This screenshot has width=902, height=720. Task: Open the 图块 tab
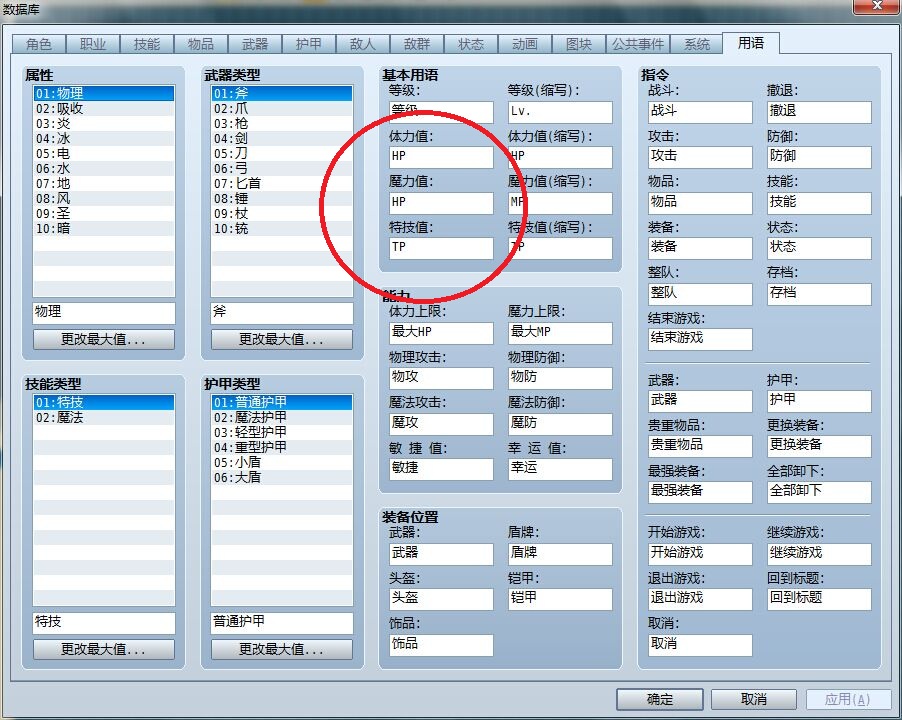[x=579, y=44]
